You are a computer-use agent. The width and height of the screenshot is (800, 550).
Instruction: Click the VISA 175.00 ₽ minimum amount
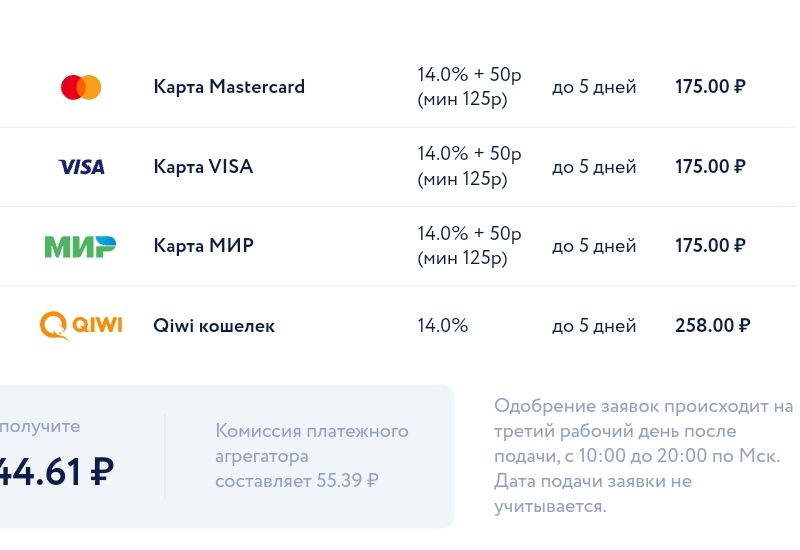click(x=710, y=167)
